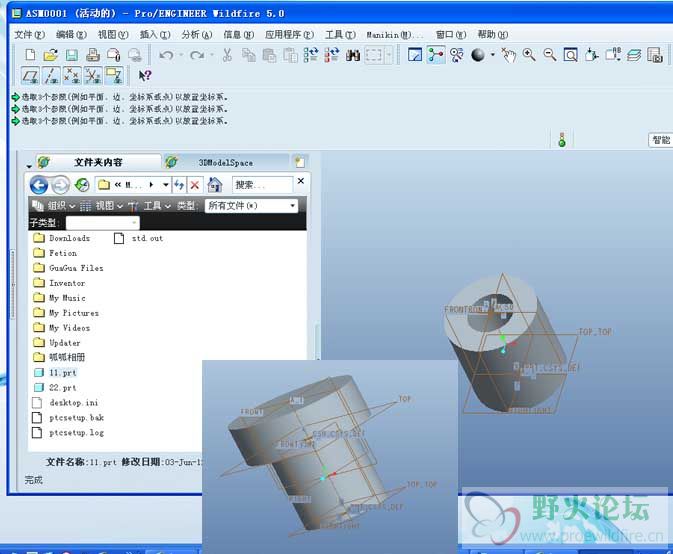The image size is (673, 554).
Task: Switch to the 3DModelSpace tab
Action: coord(226,163)
